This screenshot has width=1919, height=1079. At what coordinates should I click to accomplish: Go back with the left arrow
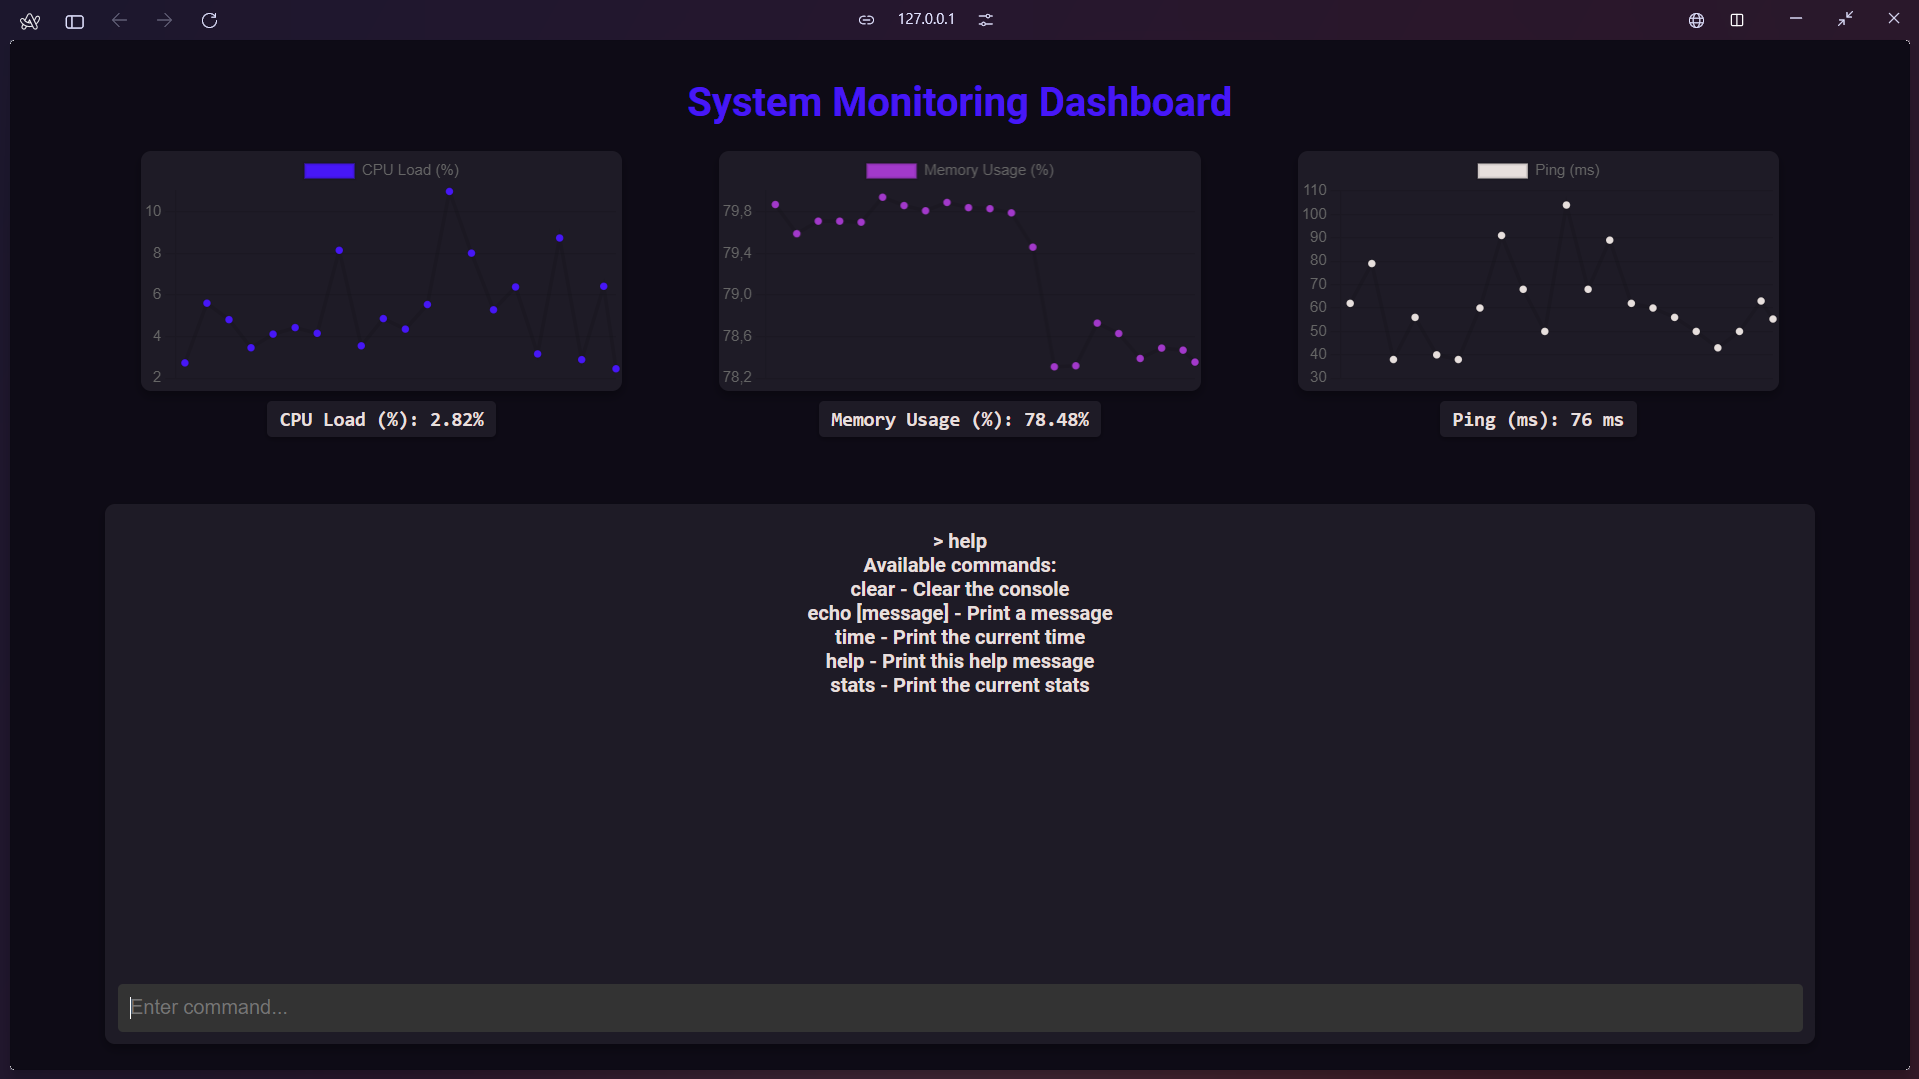coord(119,20)
